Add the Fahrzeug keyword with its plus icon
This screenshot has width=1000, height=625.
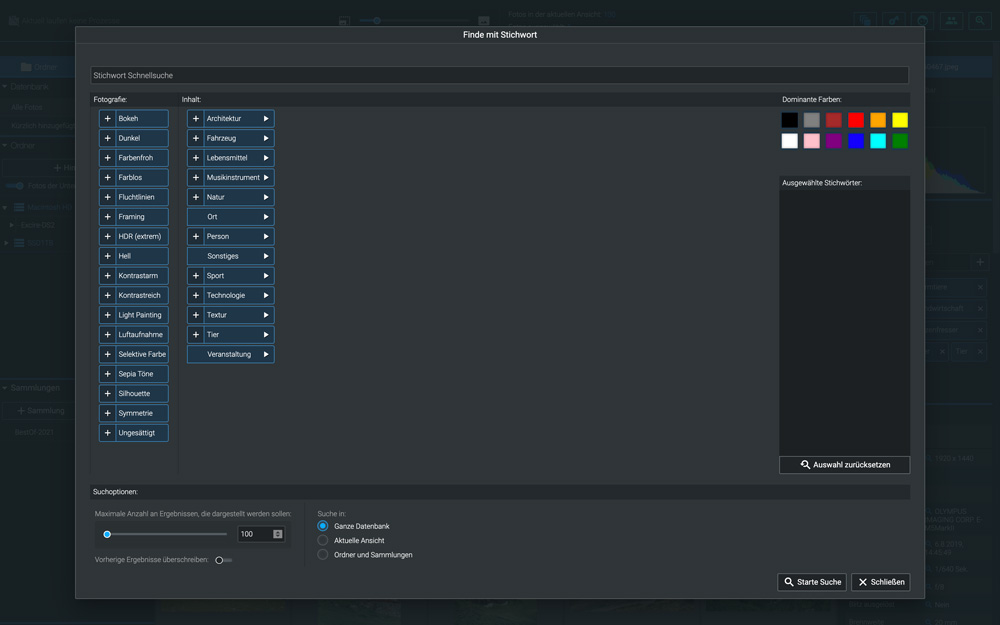(x=196, y=138)
